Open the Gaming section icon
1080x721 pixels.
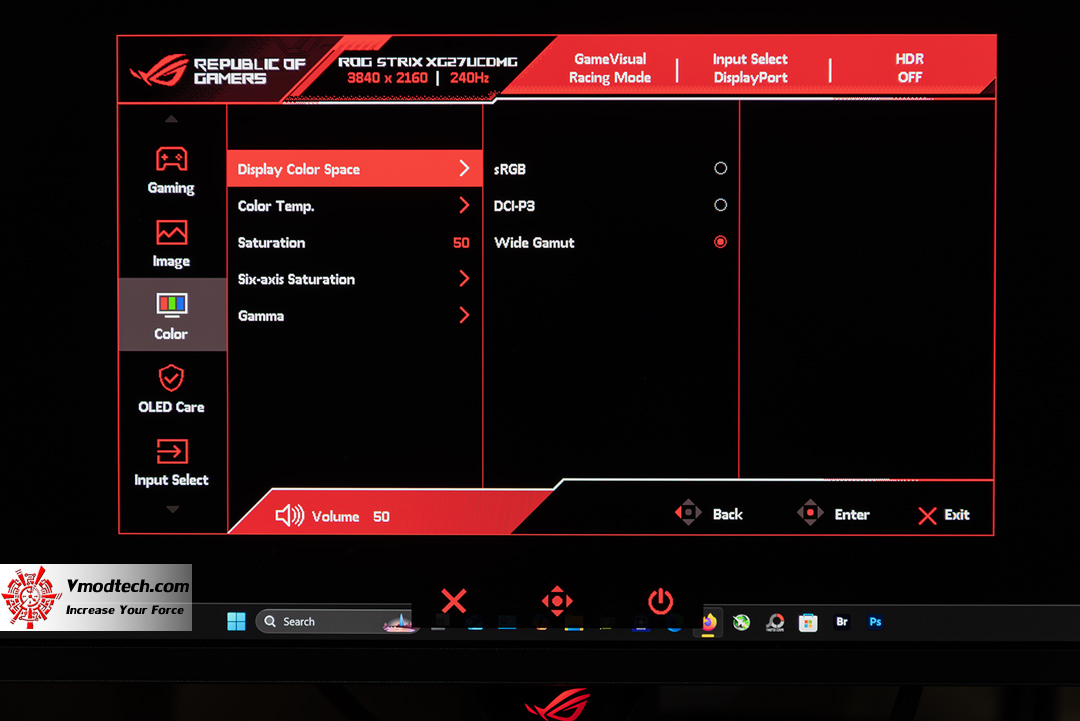(172, 159)
